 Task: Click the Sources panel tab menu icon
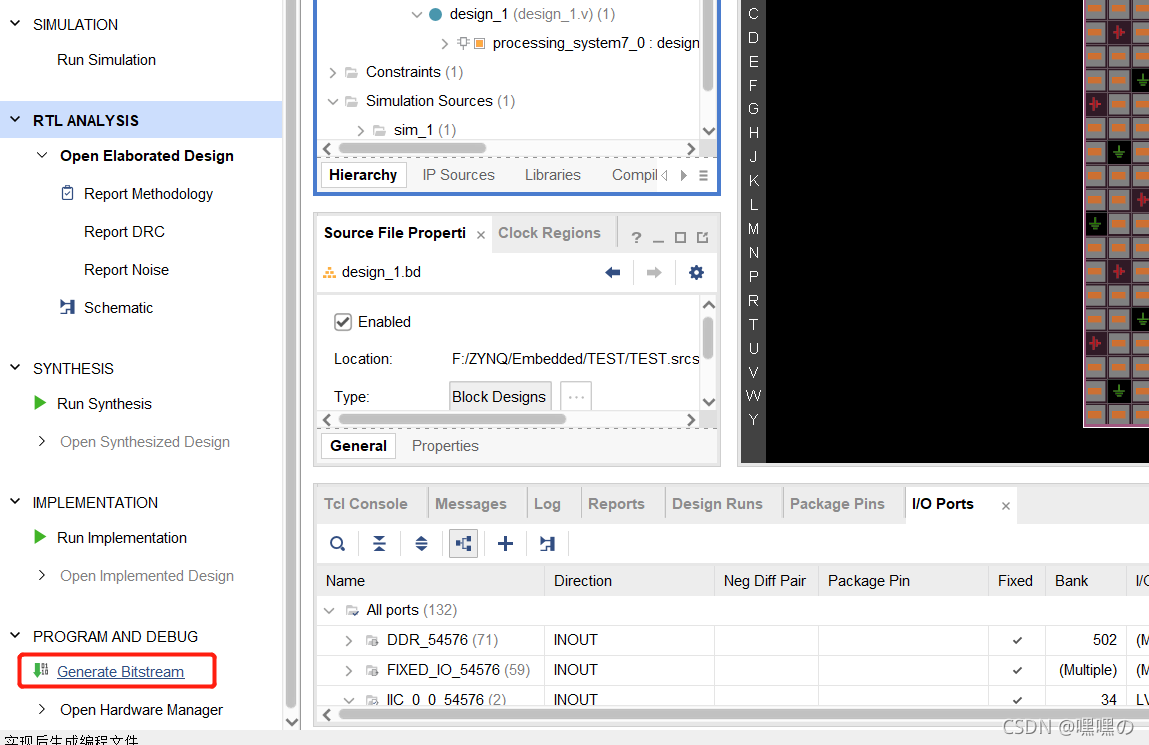click(x=703, y=175)
